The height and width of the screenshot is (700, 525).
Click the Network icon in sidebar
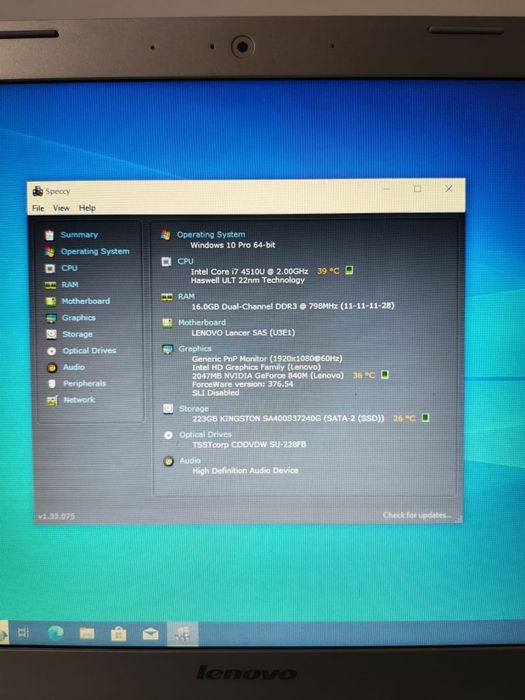point(52,400)
